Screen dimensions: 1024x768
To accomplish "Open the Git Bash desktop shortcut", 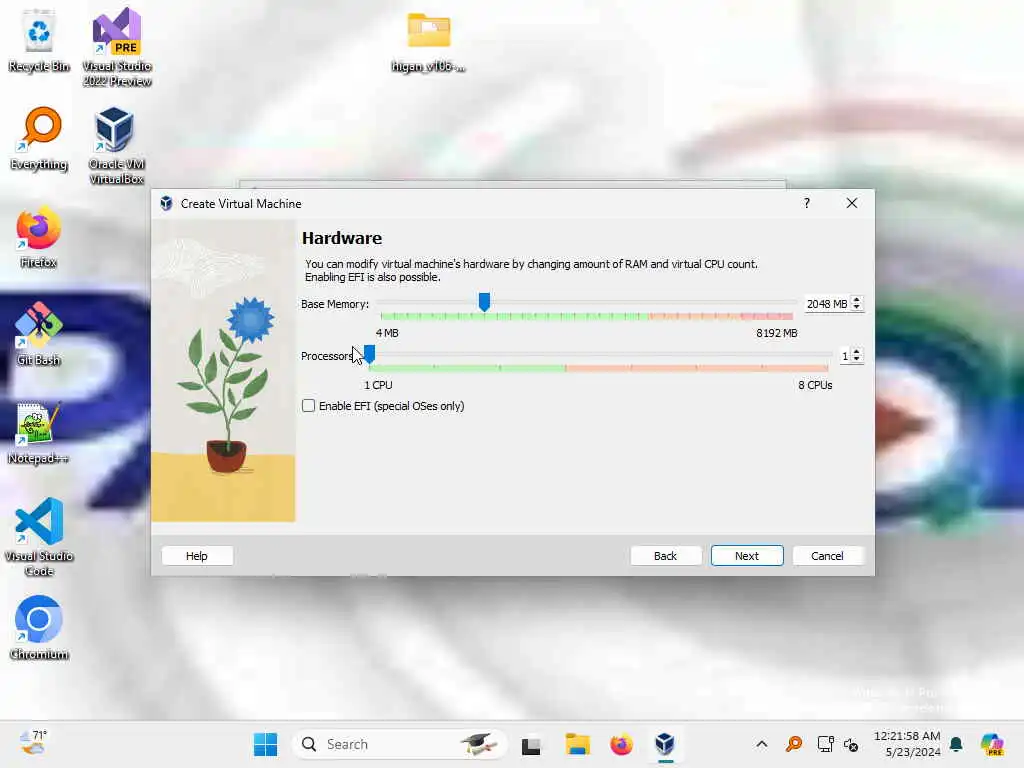I will [x=39, y=334].
